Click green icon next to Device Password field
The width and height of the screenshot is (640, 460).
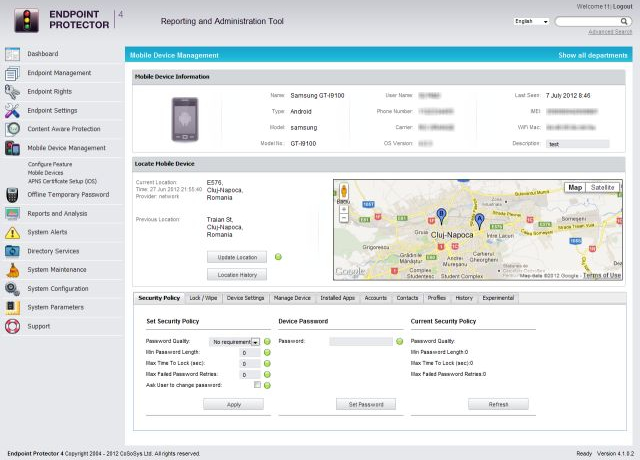pyautogui.click(x=400, y=342)
